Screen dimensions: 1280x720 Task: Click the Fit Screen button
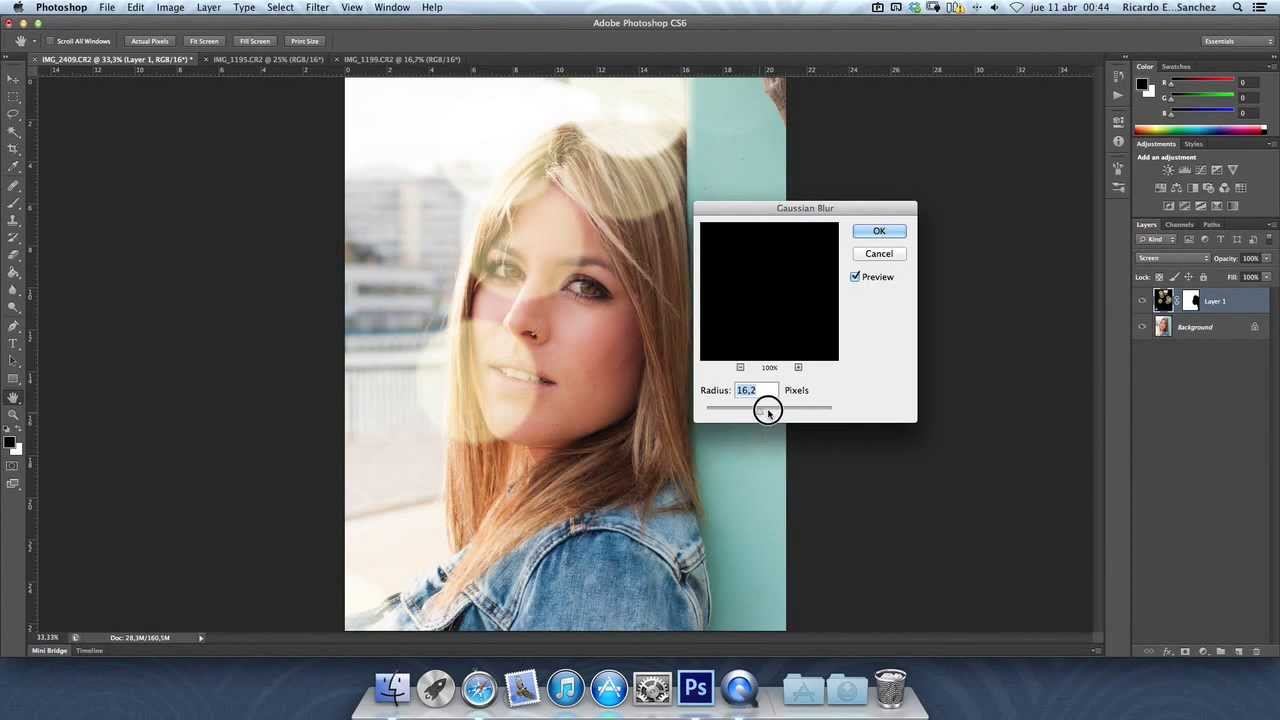pos(204,41)
